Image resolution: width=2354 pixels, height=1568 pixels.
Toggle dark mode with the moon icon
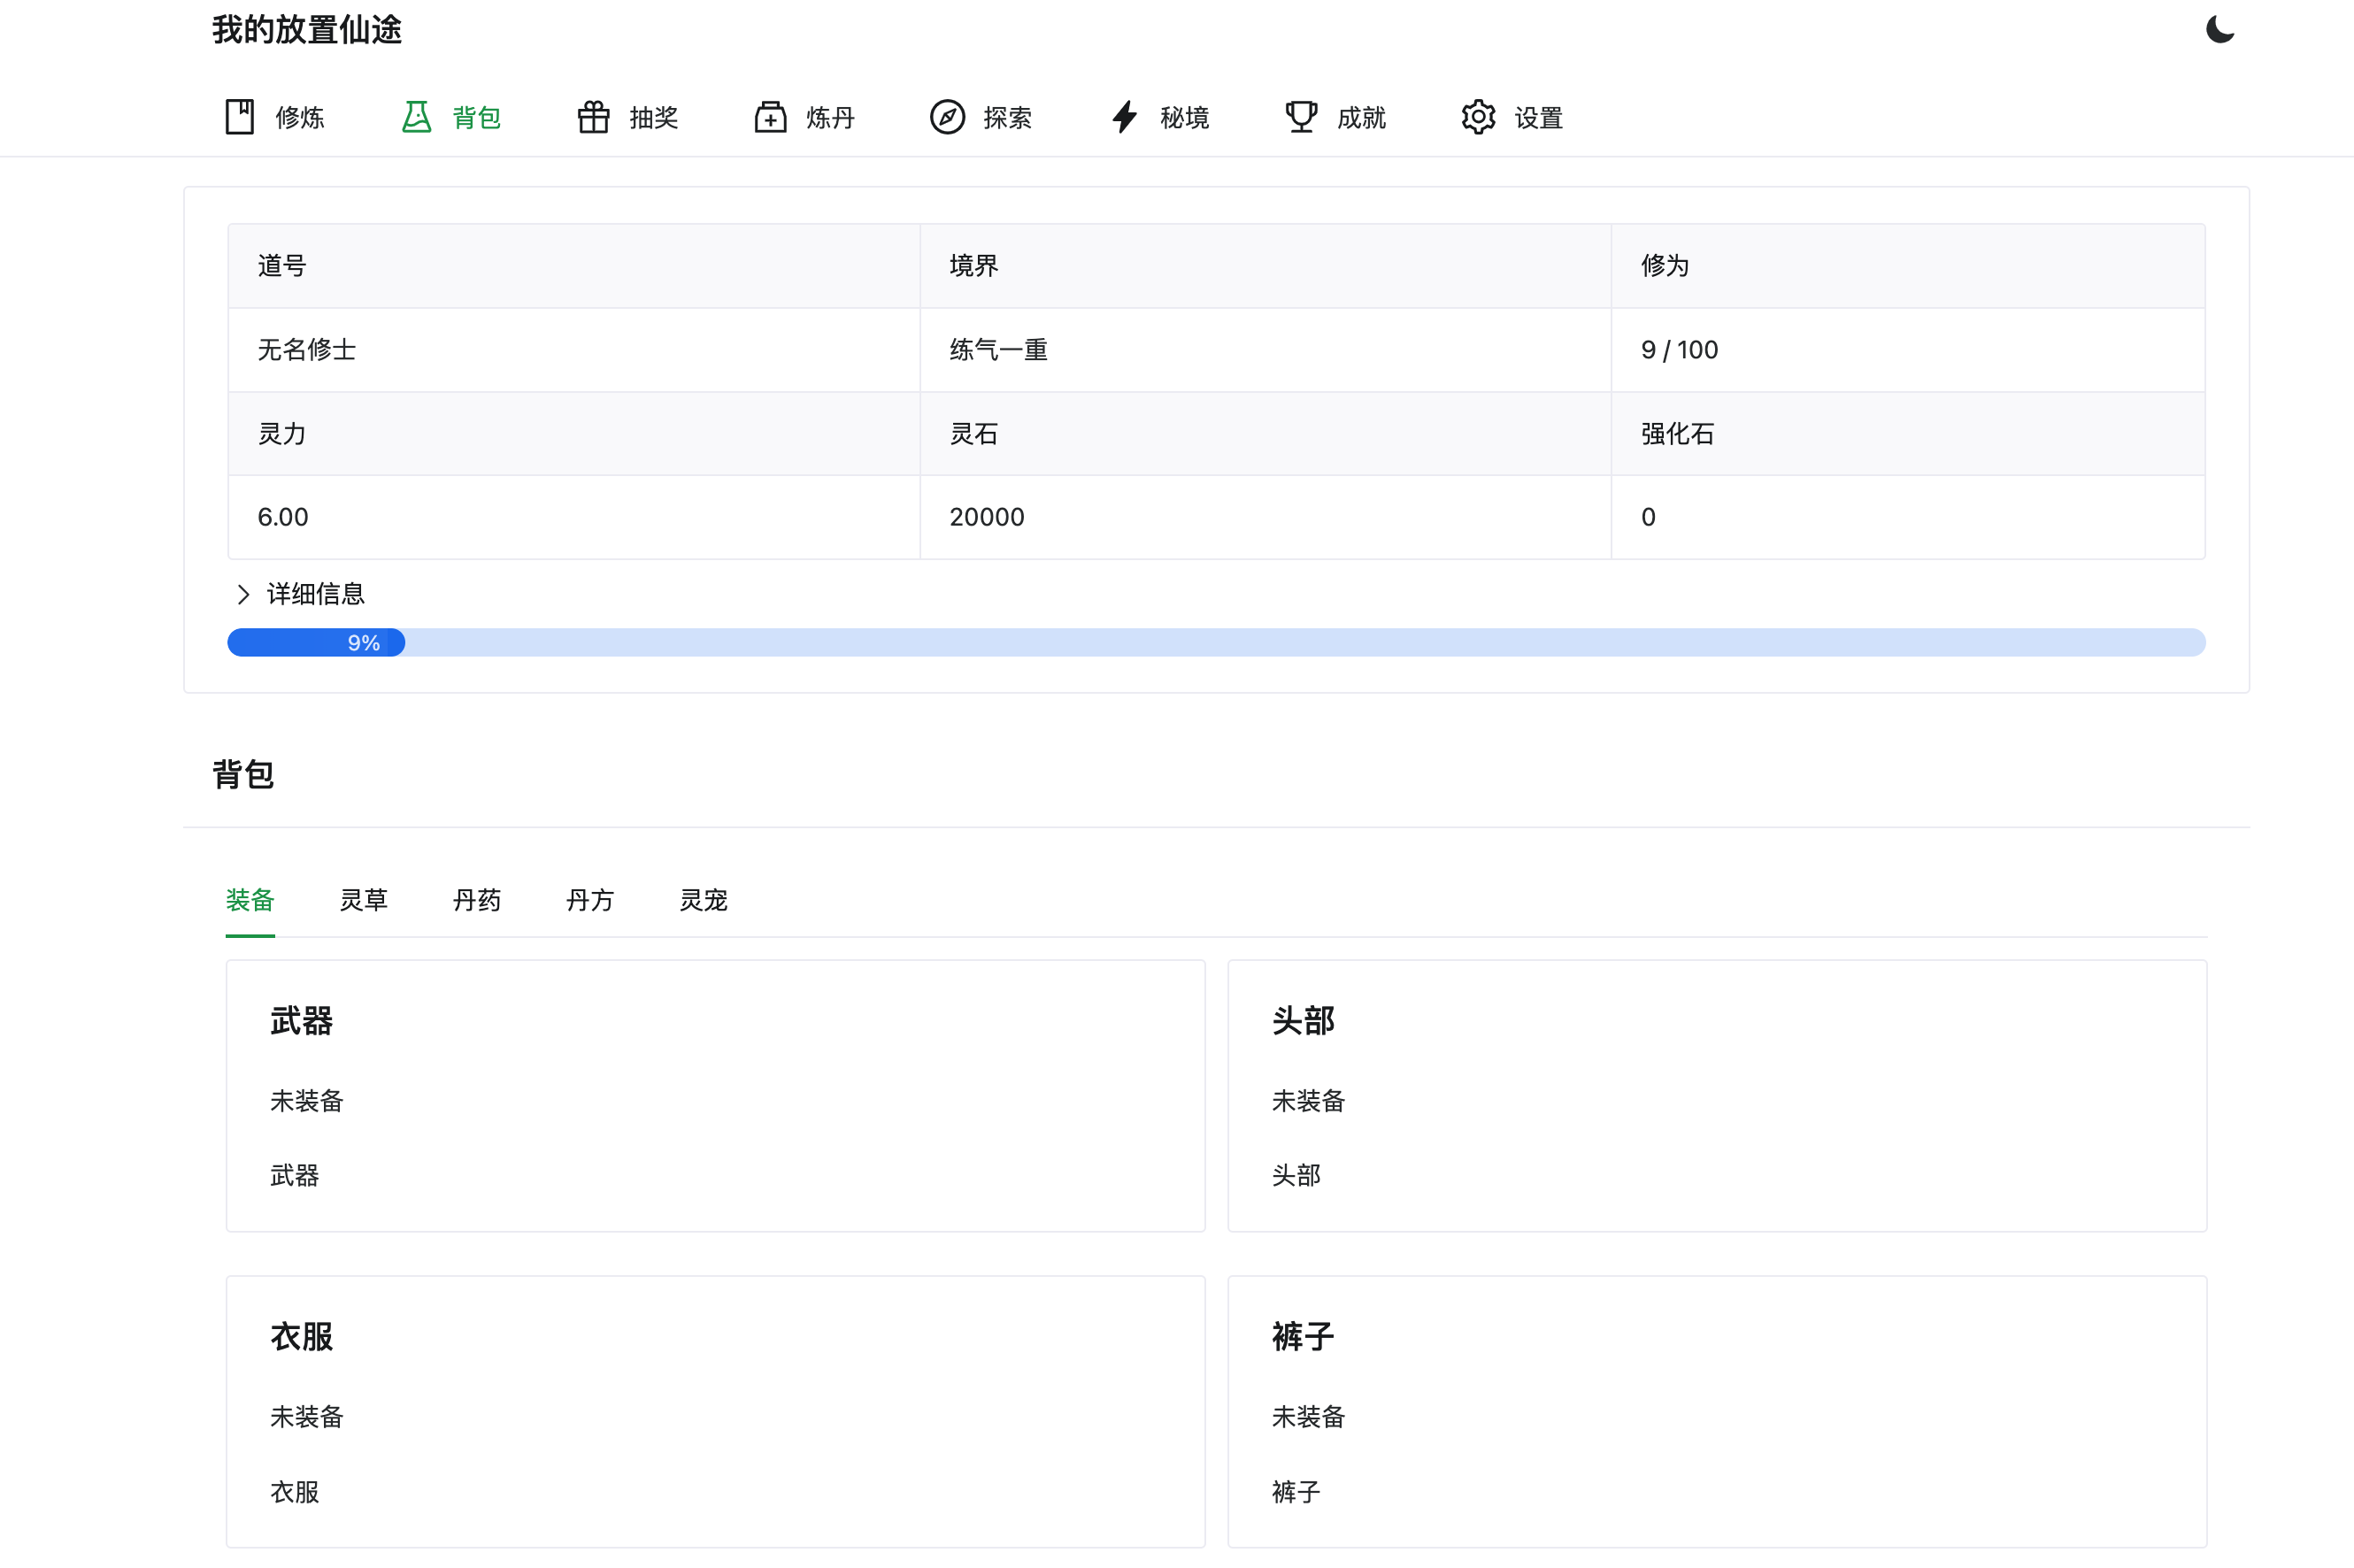click(x=2219, y=30)
